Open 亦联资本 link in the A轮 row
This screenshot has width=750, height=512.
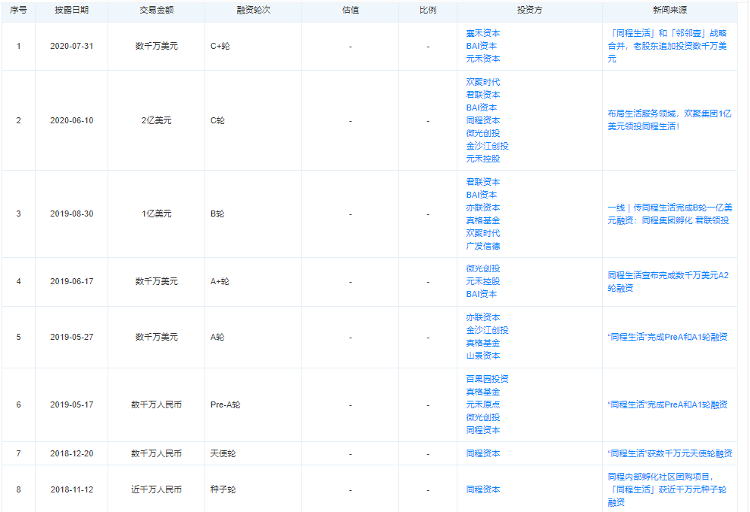(x=483, y=317)
